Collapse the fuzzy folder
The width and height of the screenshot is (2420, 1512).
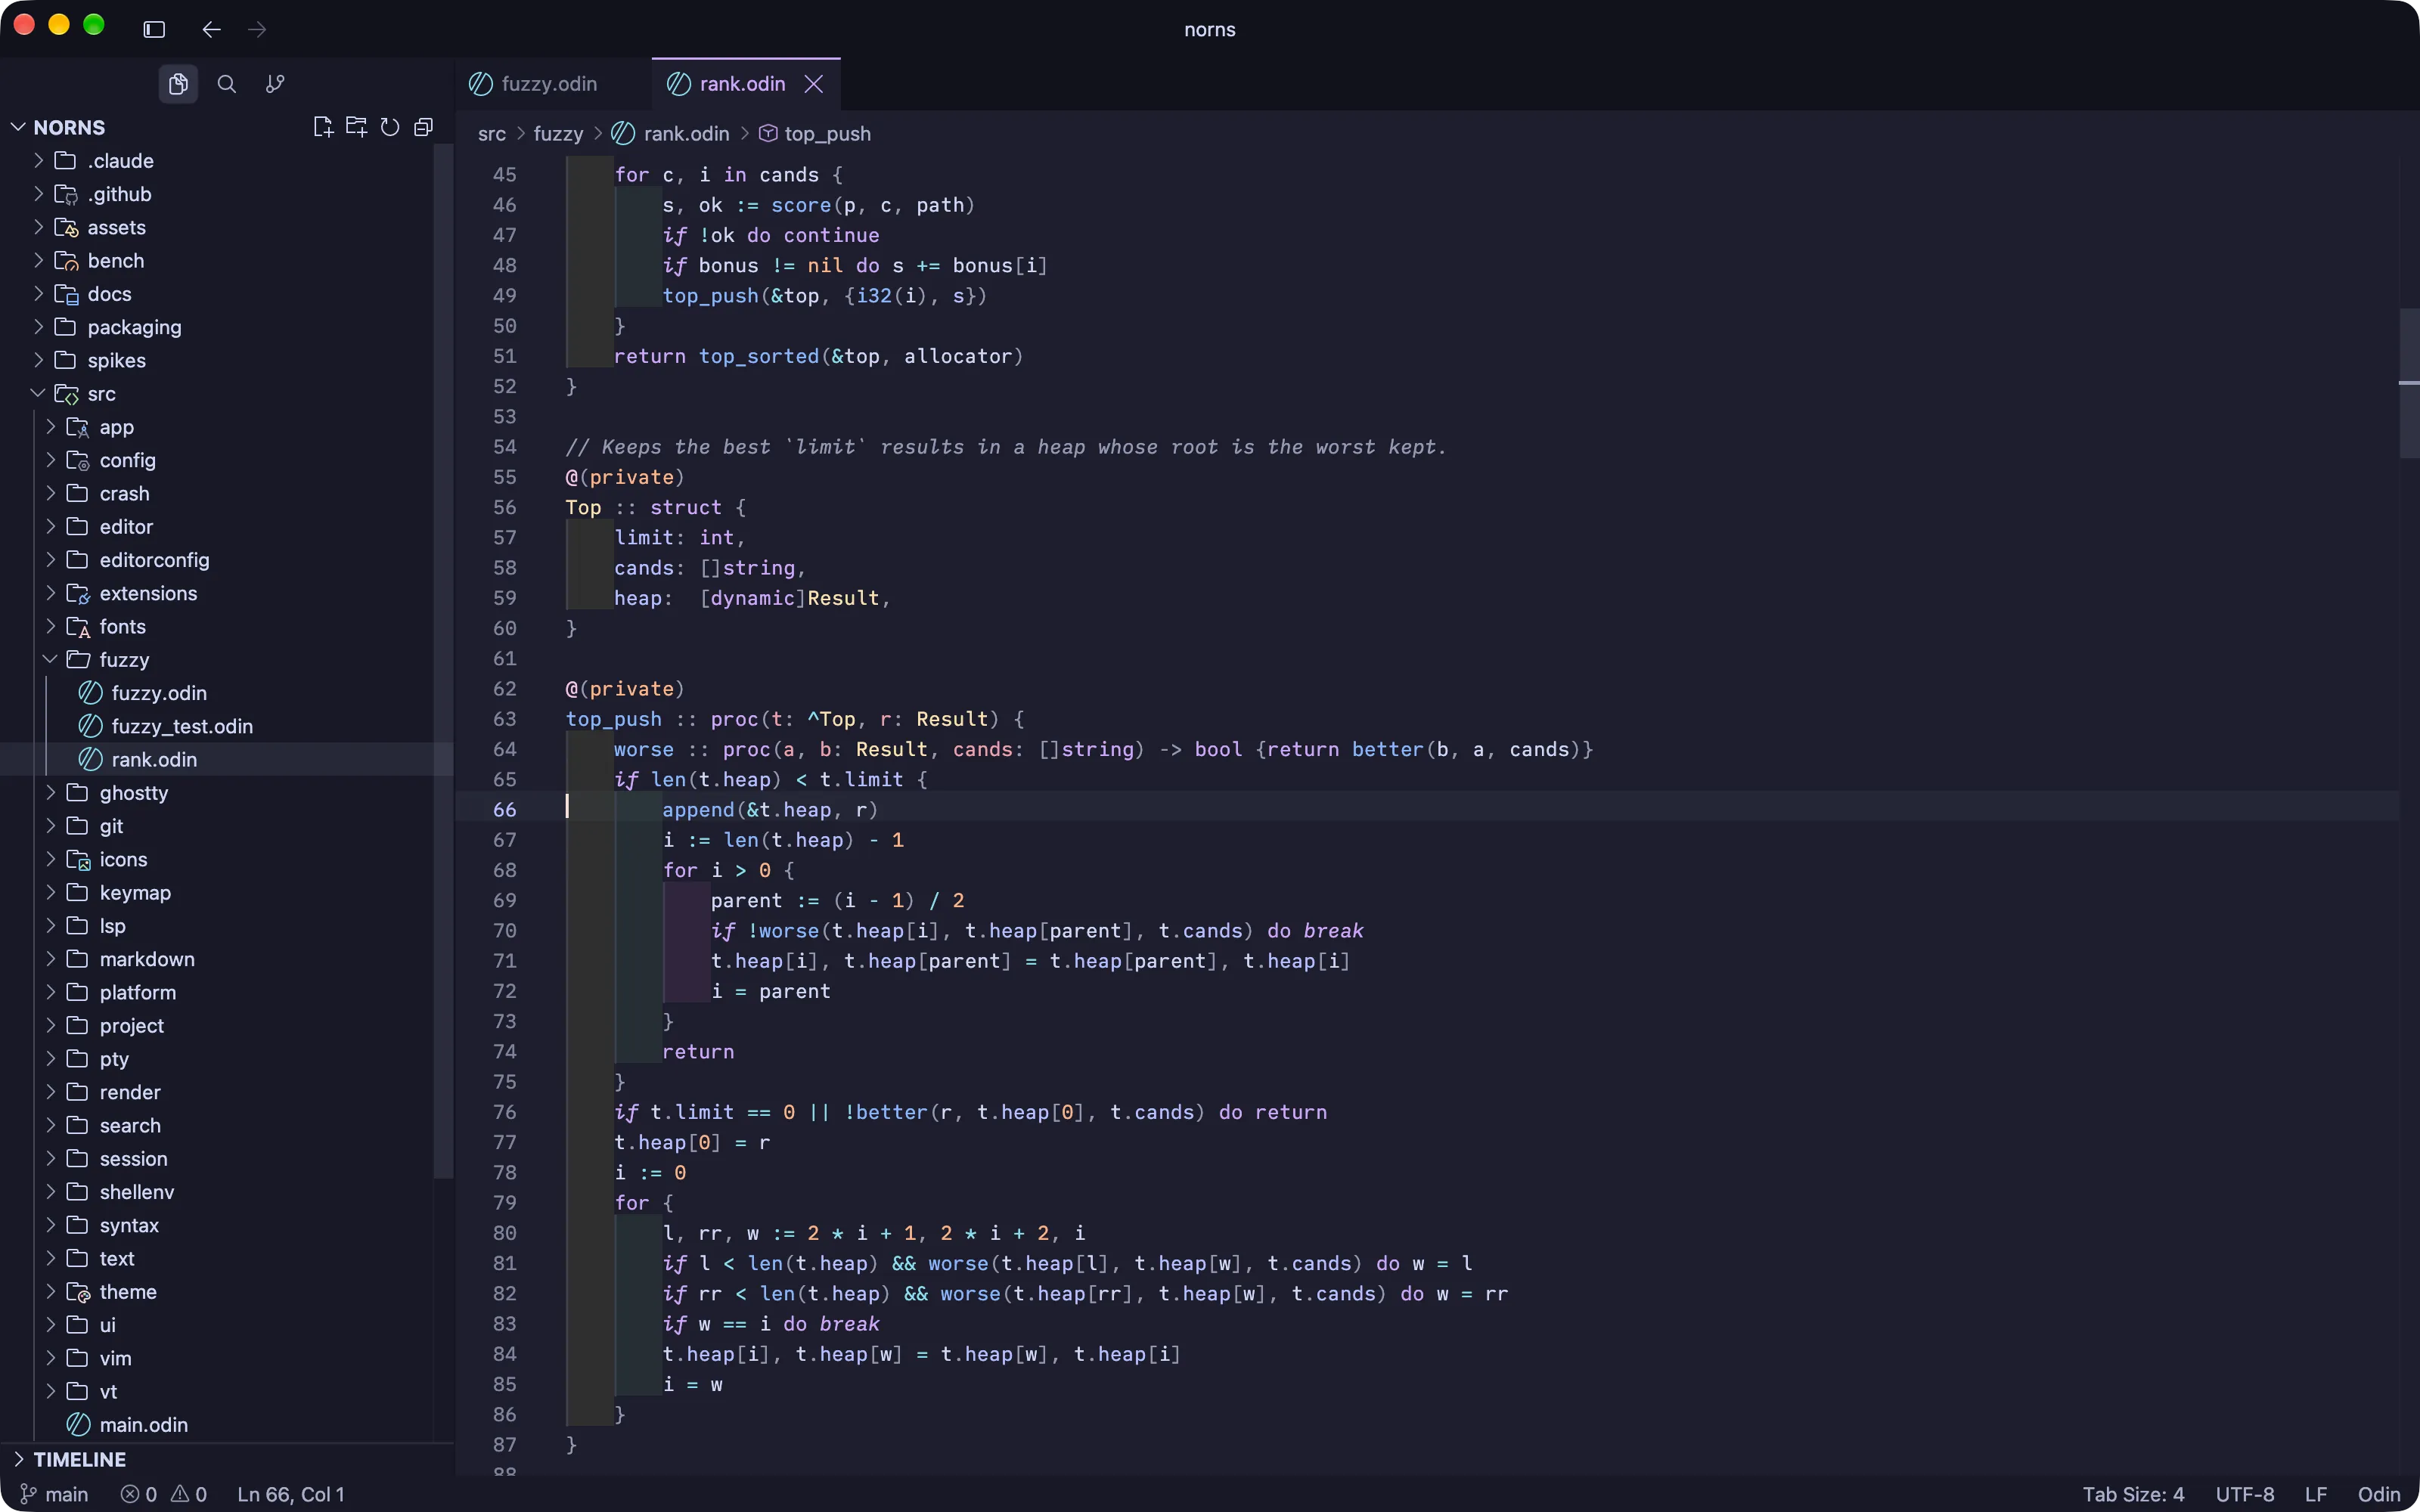coord(50,659)
